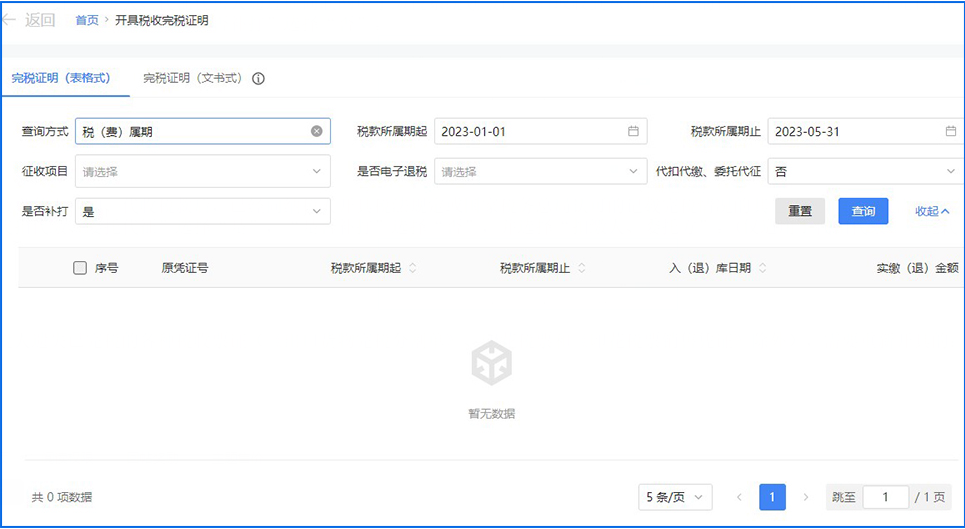Viewport: 965px width, 529px height.
Task: Tick the select-all checkbox beside 序号
Action: click(80, 268)
